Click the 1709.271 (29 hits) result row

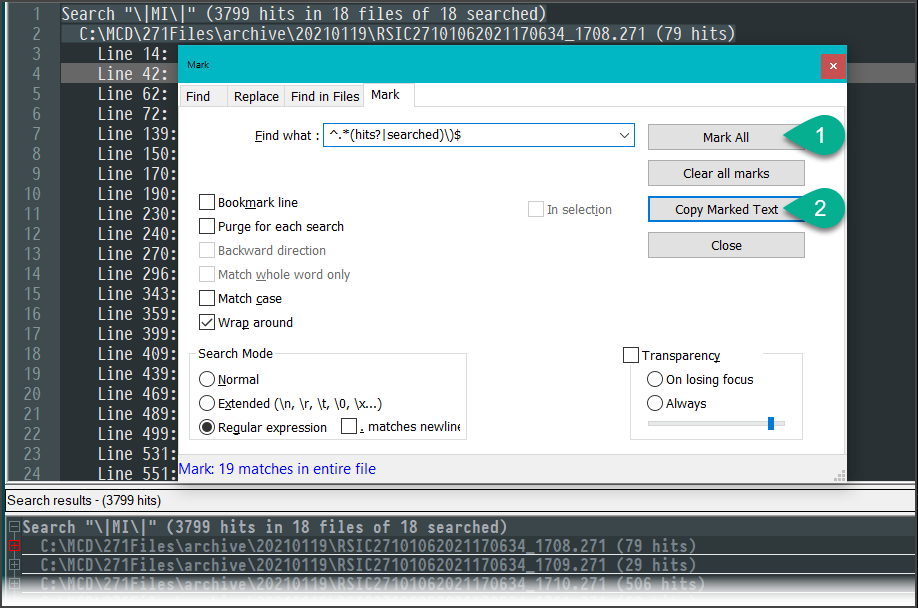pos(368,565)
